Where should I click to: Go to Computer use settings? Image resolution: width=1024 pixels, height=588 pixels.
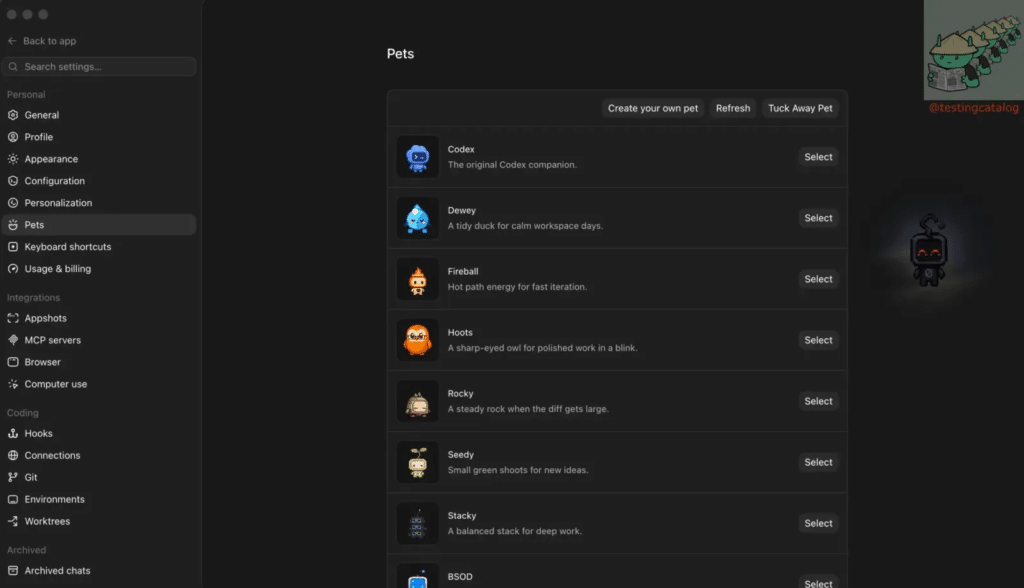coord(99,384)
